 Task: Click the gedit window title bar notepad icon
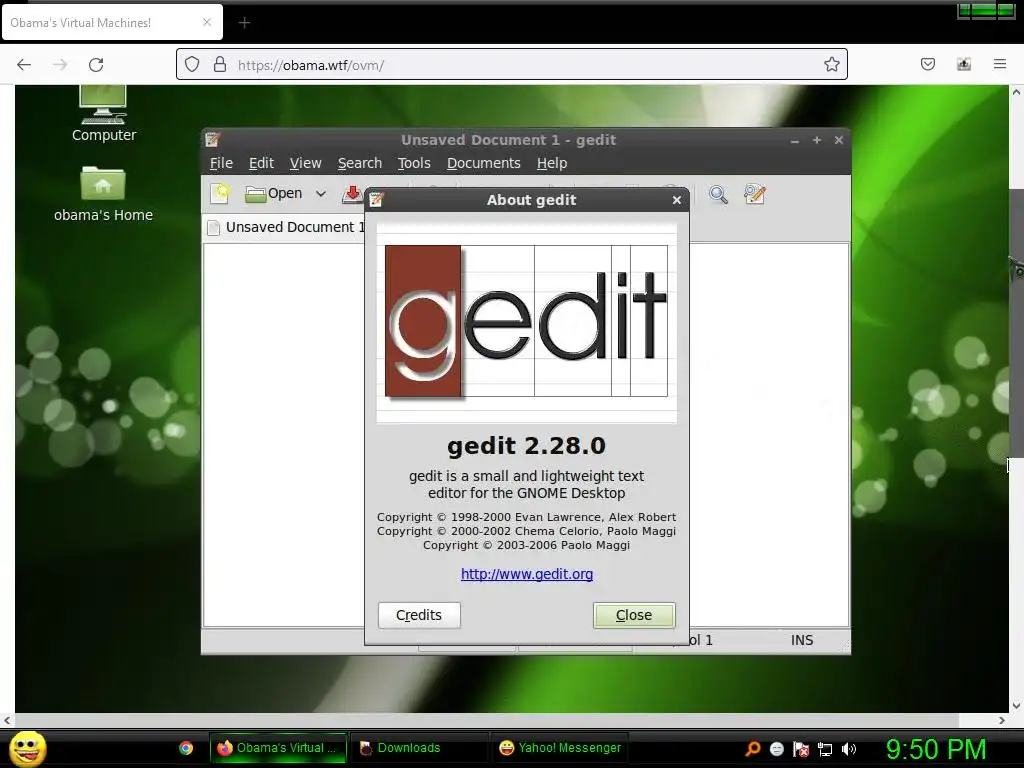tap(212, 140)
